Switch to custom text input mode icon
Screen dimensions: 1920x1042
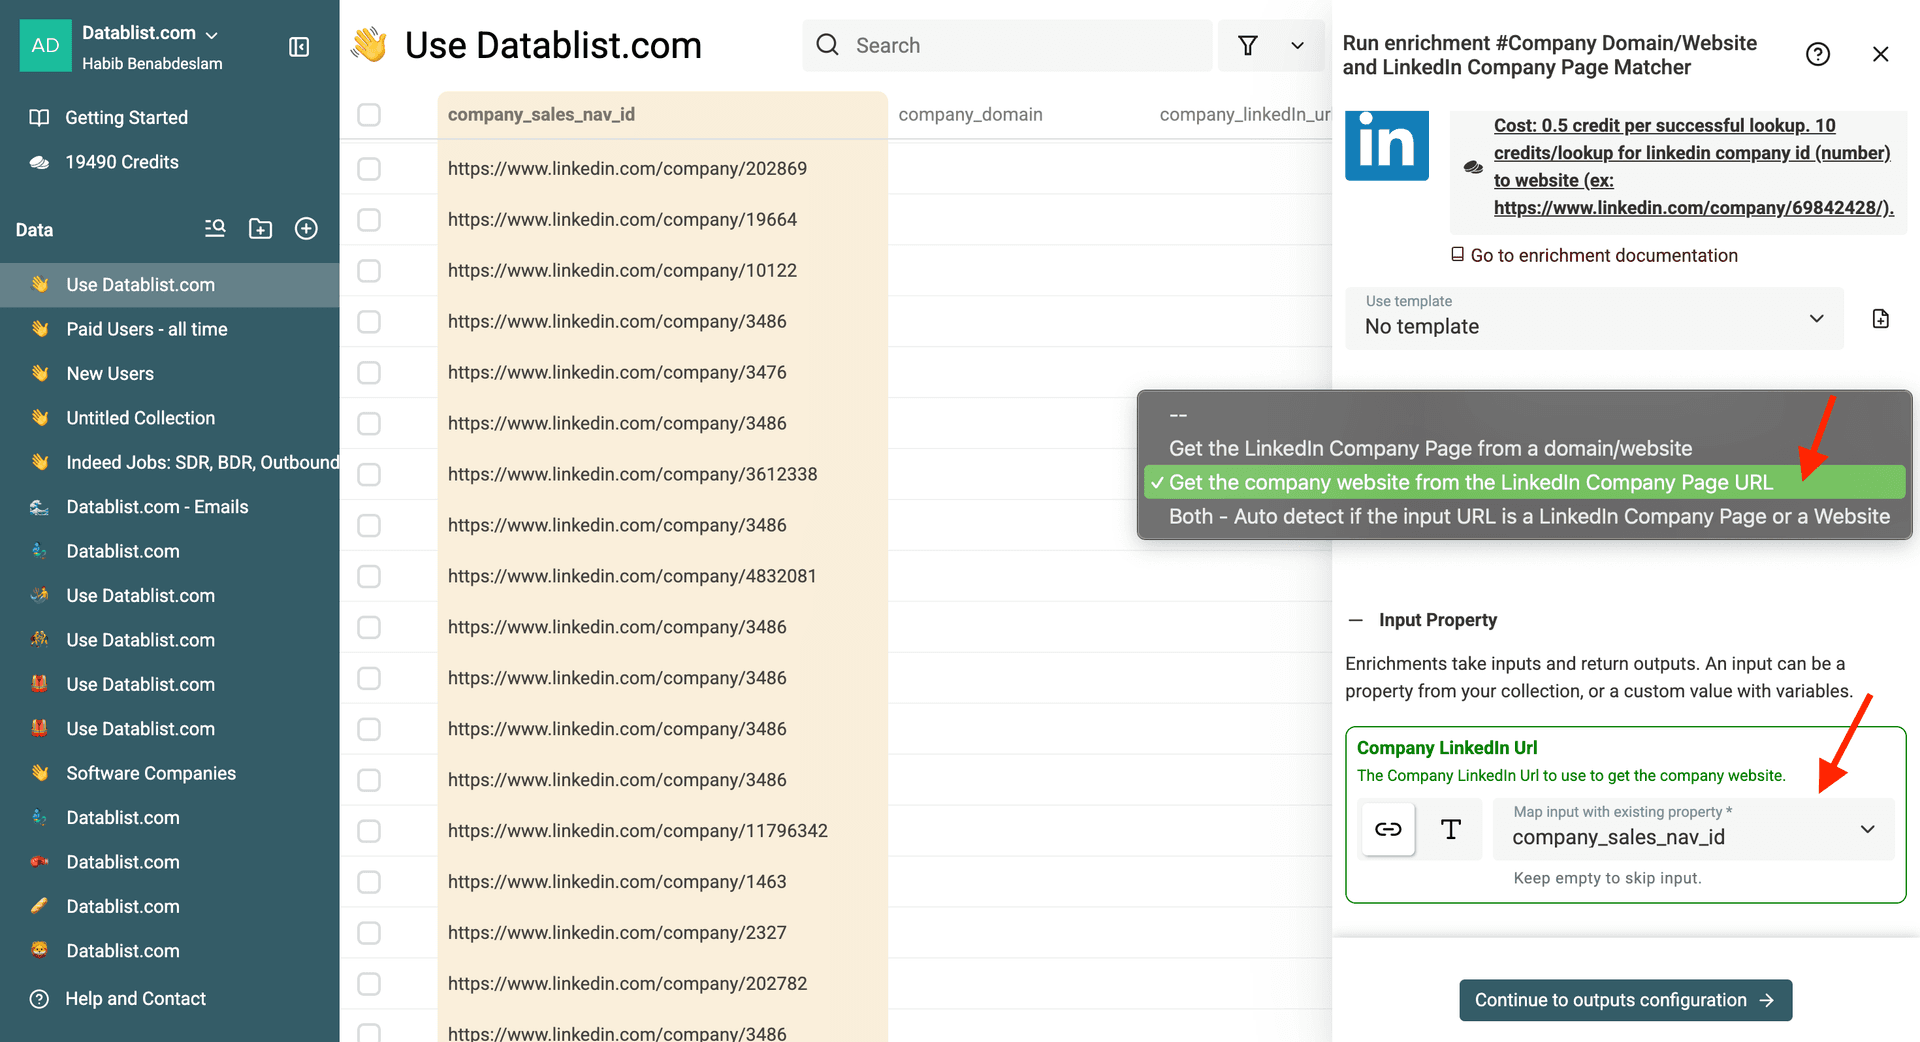pos(1450,829)
